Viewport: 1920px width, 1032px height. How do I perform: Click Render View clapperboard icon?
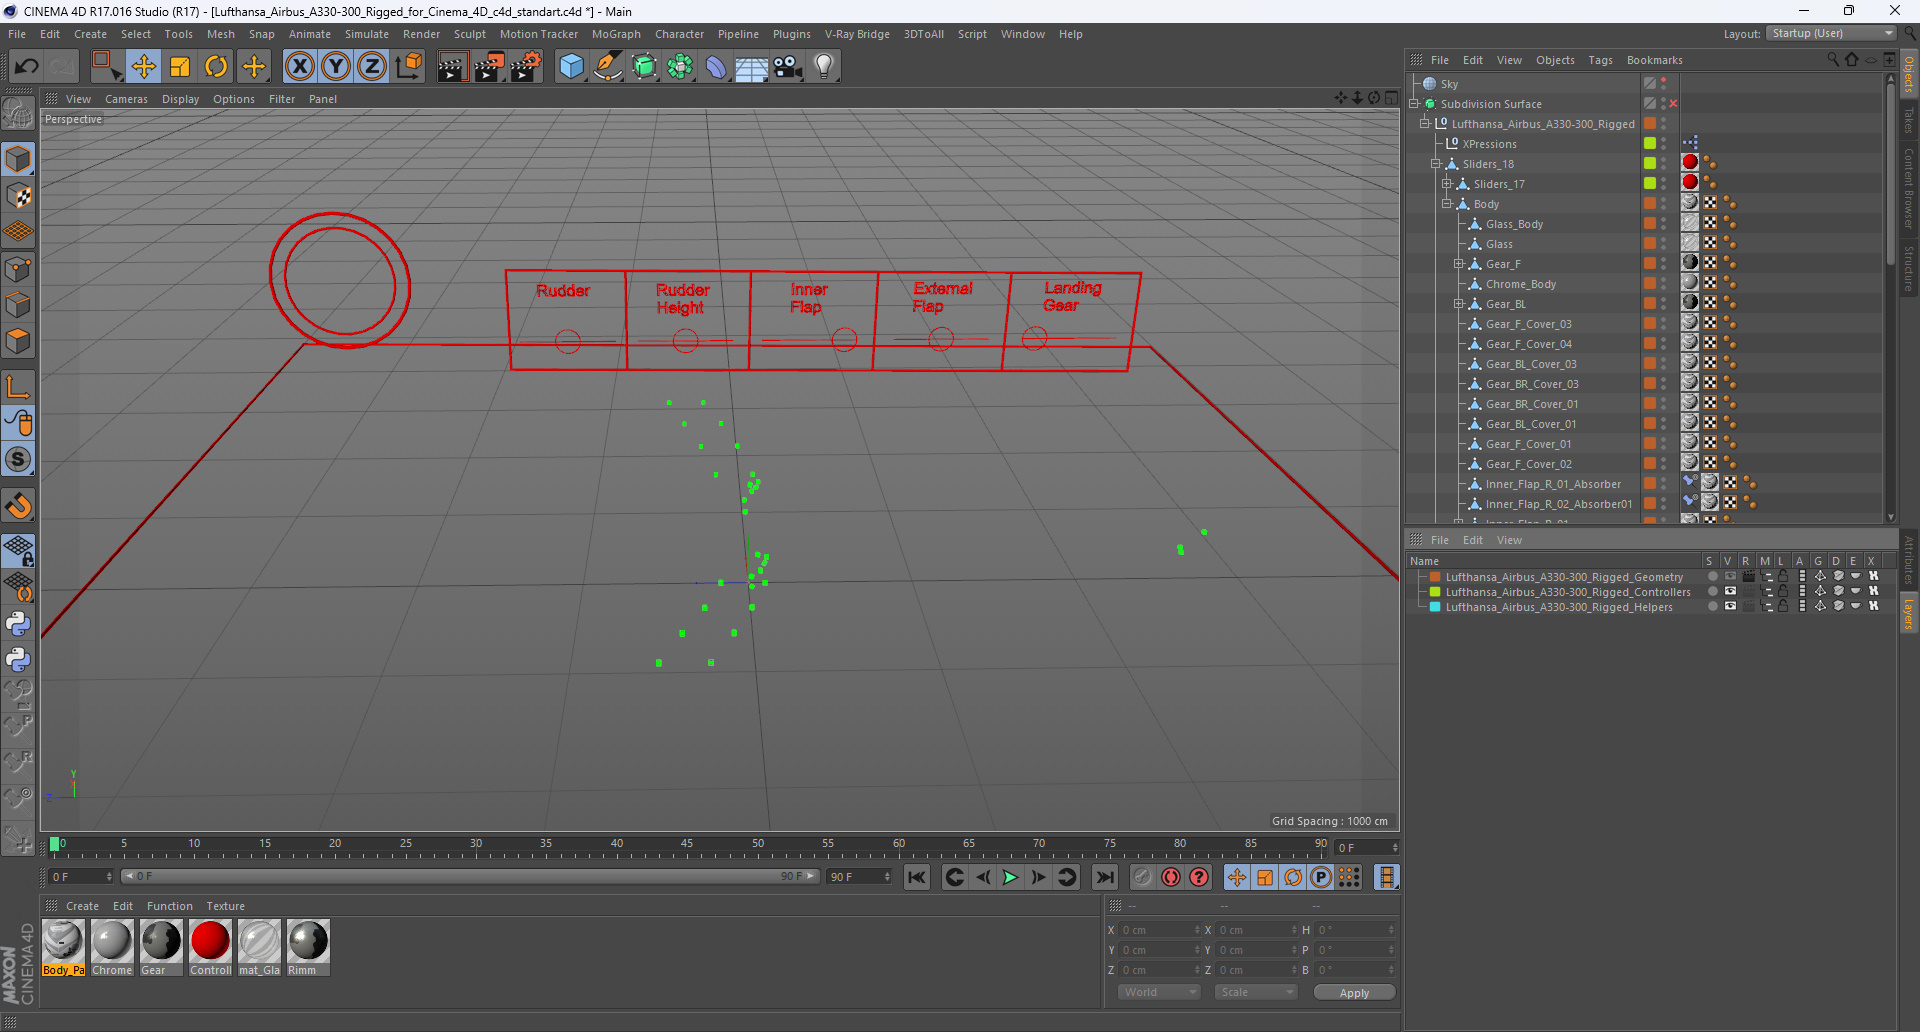pyautogui.click(x=452, y=67)
